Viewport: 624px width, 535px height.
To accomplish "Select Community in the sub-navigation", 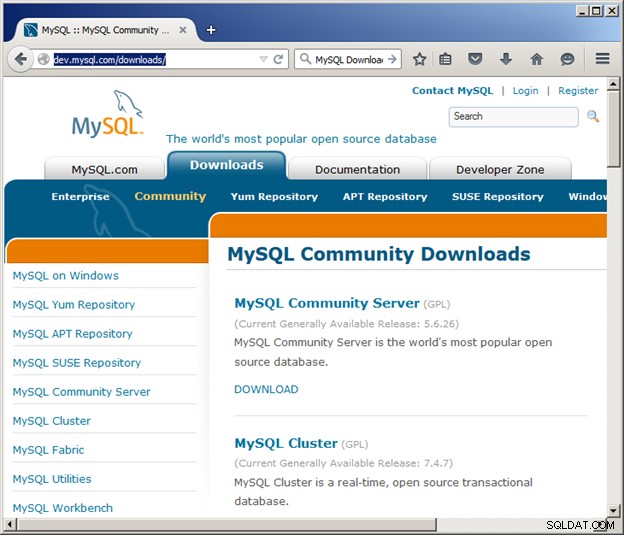I will click(x=170, y=196).
